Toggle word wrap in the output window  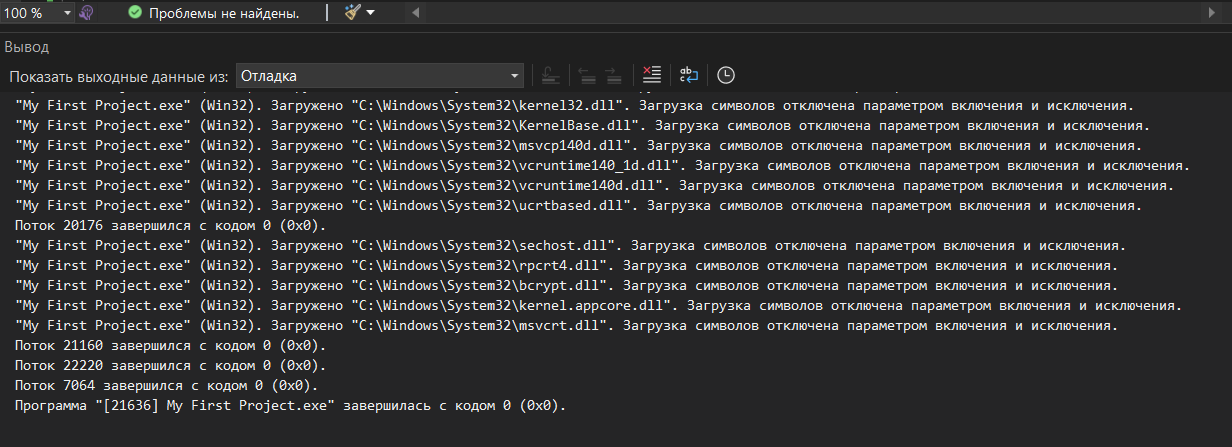click(x=689, y=75)
